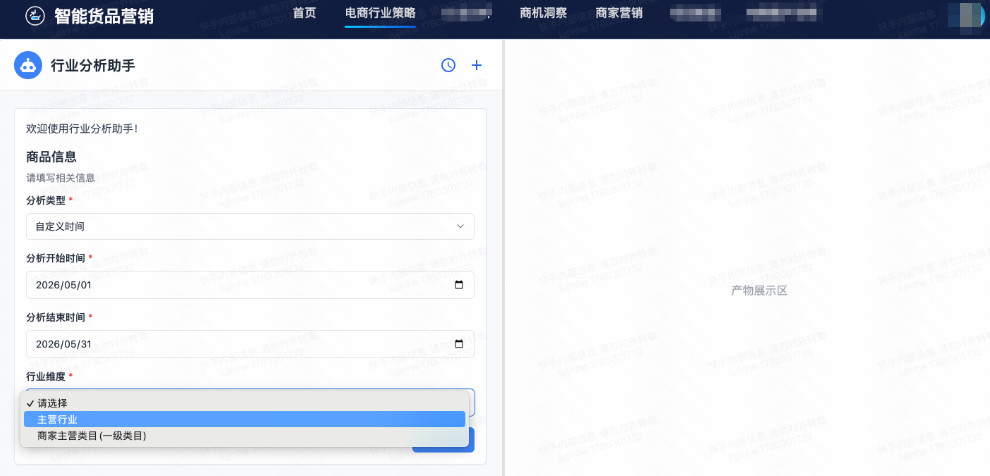This screenshot has height=476, width=990.
Task: Click the 行业维度 field label
Action: (46, 376)
